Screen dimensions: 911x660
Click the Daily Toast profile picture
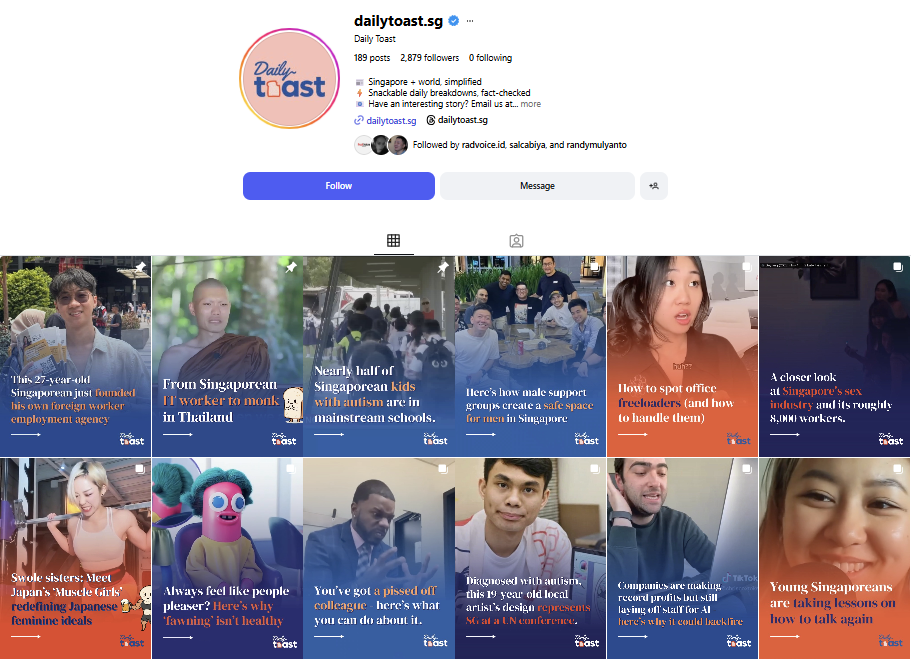coord(289,78)
